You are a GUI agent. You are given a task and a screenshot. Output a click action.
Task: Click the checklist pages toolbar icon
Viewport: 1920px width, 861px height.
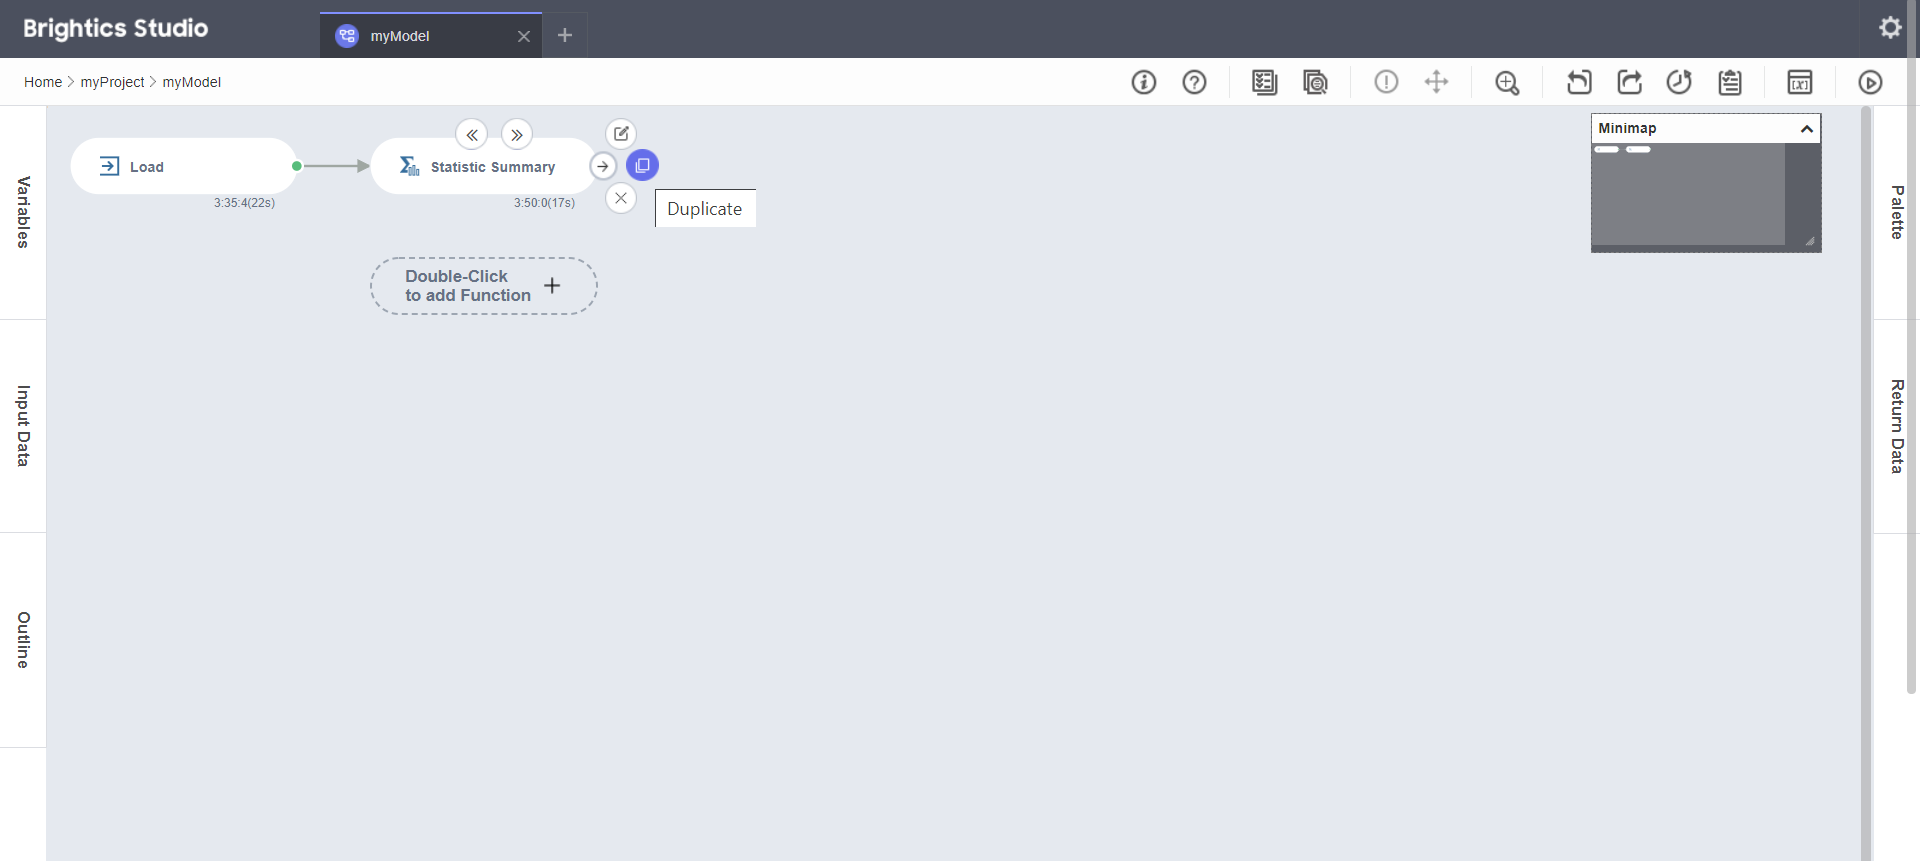point(1265,82)
